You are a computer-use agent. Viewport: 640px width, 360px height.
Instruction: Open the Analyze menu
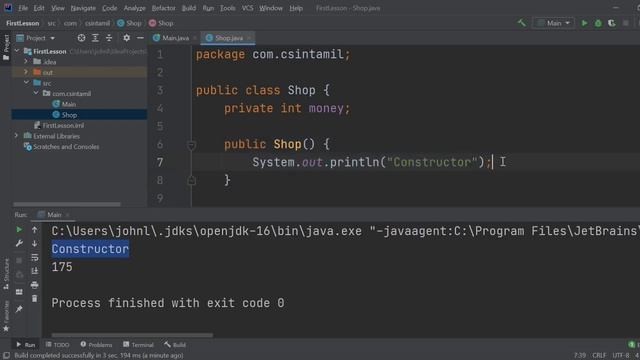click(134, 8)
